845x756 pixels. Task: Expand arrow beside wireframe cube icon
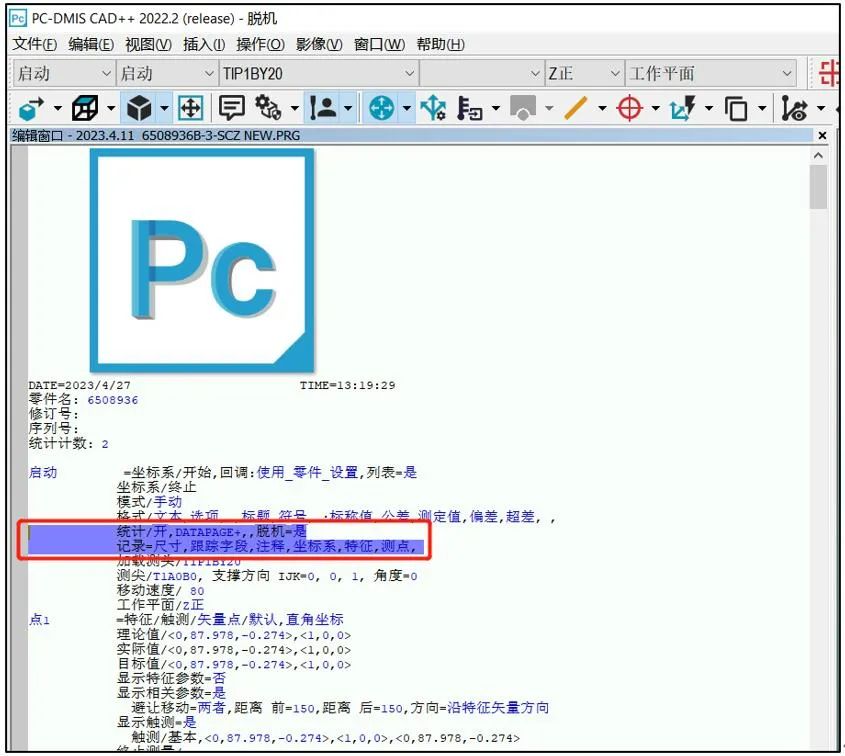110,108
